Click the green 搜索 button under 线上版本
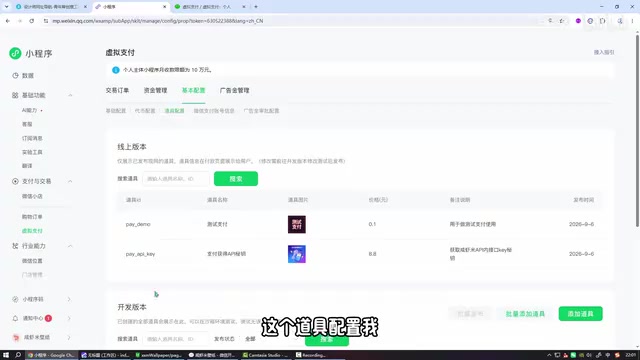 pos(236,179)
